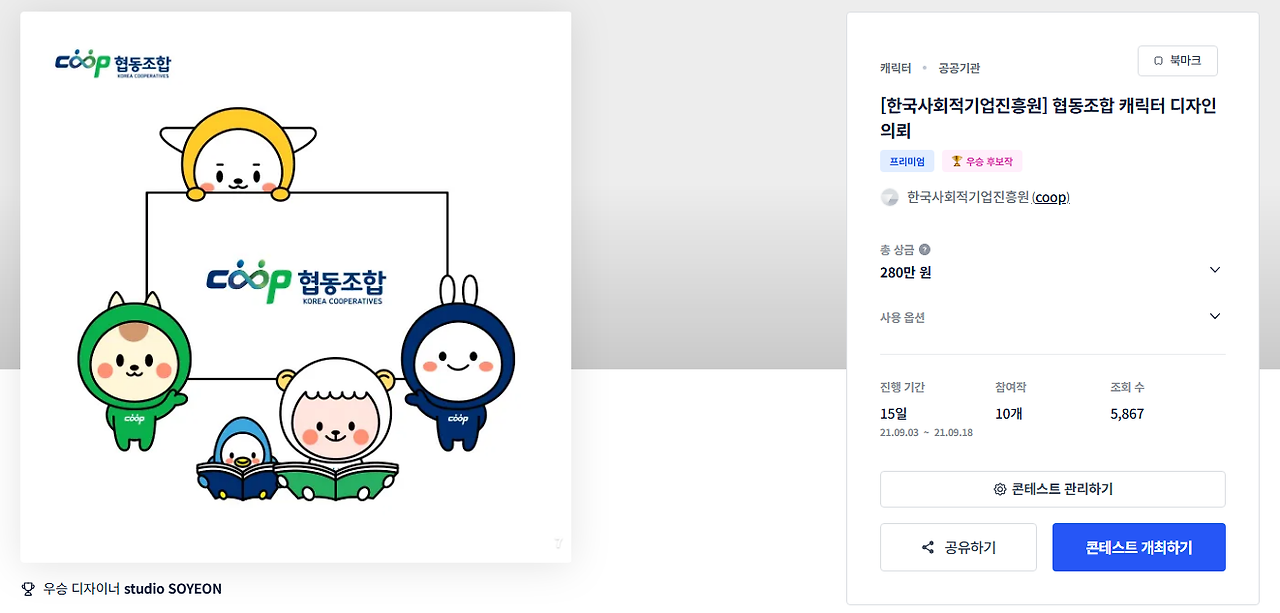Image resolution: width=1280 pixels, height=613 pixels.
Task: Click the 프리미엄 badge
Action: pos(907,161)
